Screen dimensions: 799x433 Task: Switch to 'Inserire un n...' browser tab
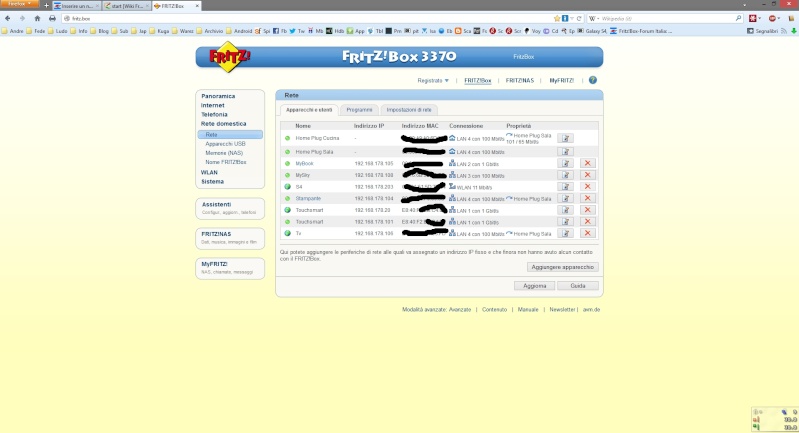tap(76, 6)
